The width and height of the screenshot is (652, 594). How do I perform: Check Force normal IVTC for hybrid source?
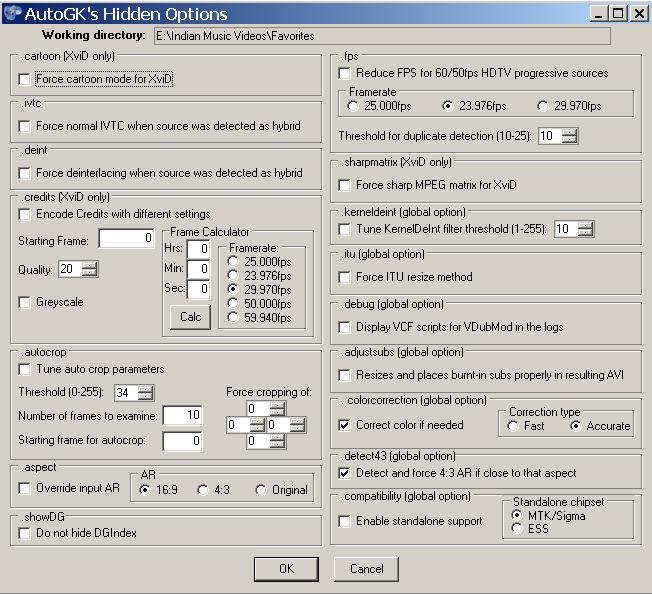point(25,126)
